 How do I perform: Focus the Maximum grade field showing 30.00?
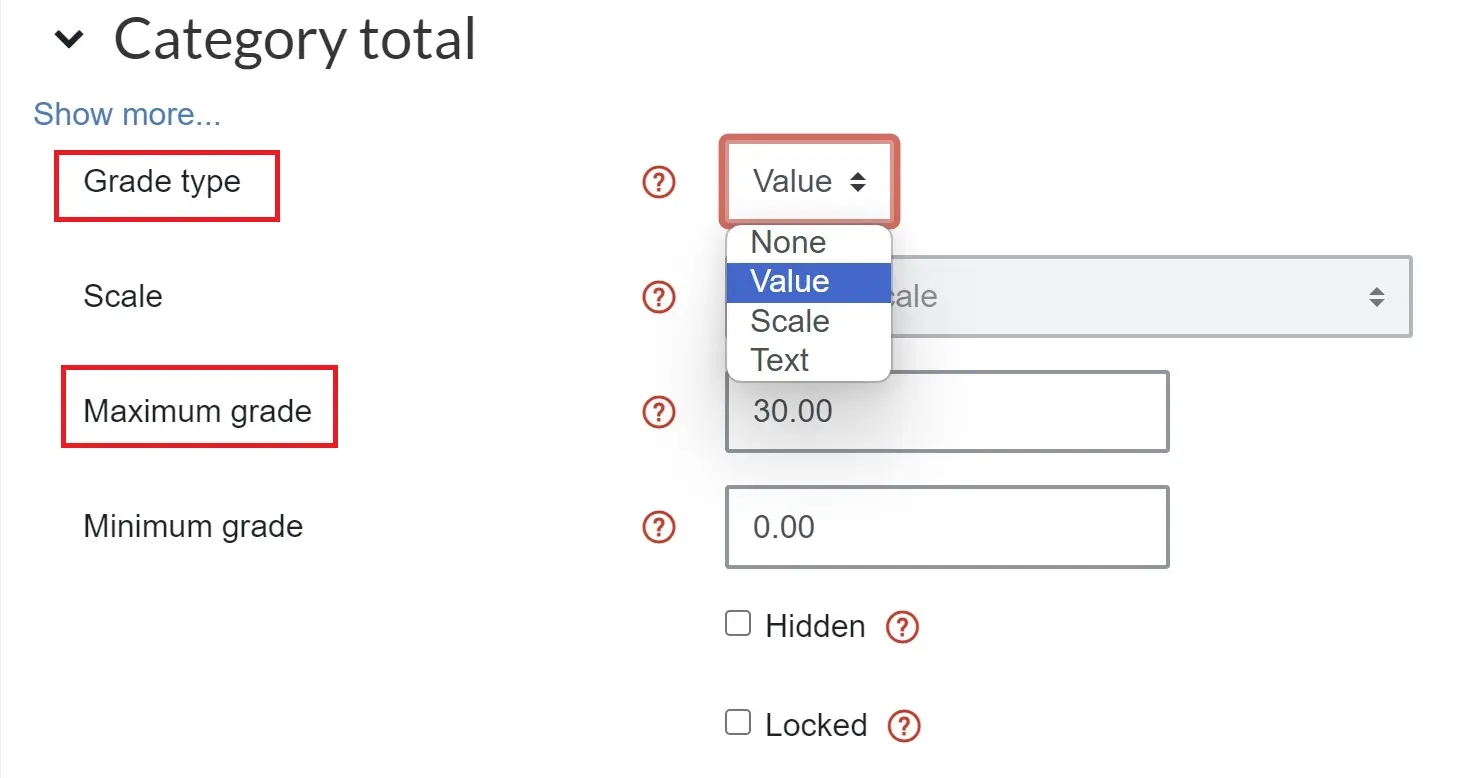coord(947,411)
